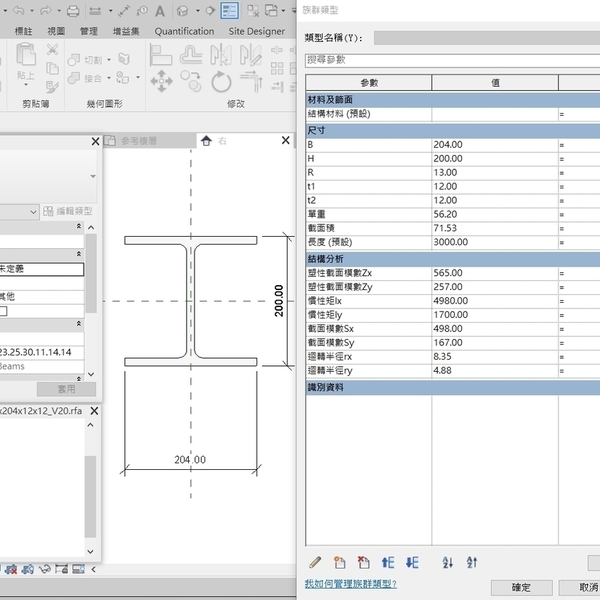Click the New Parameter icon

(x=339, y=563)
